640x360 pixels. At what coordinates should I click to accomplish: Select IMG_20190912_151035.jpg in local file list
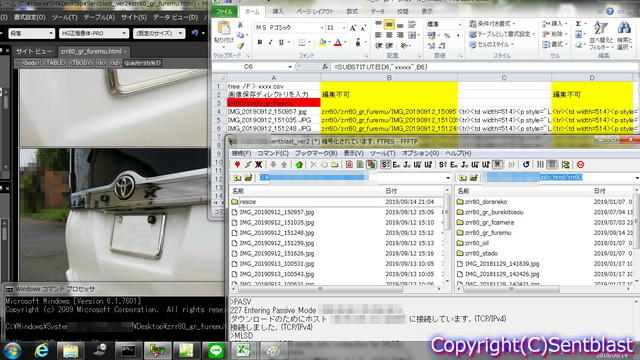point(277,222)
